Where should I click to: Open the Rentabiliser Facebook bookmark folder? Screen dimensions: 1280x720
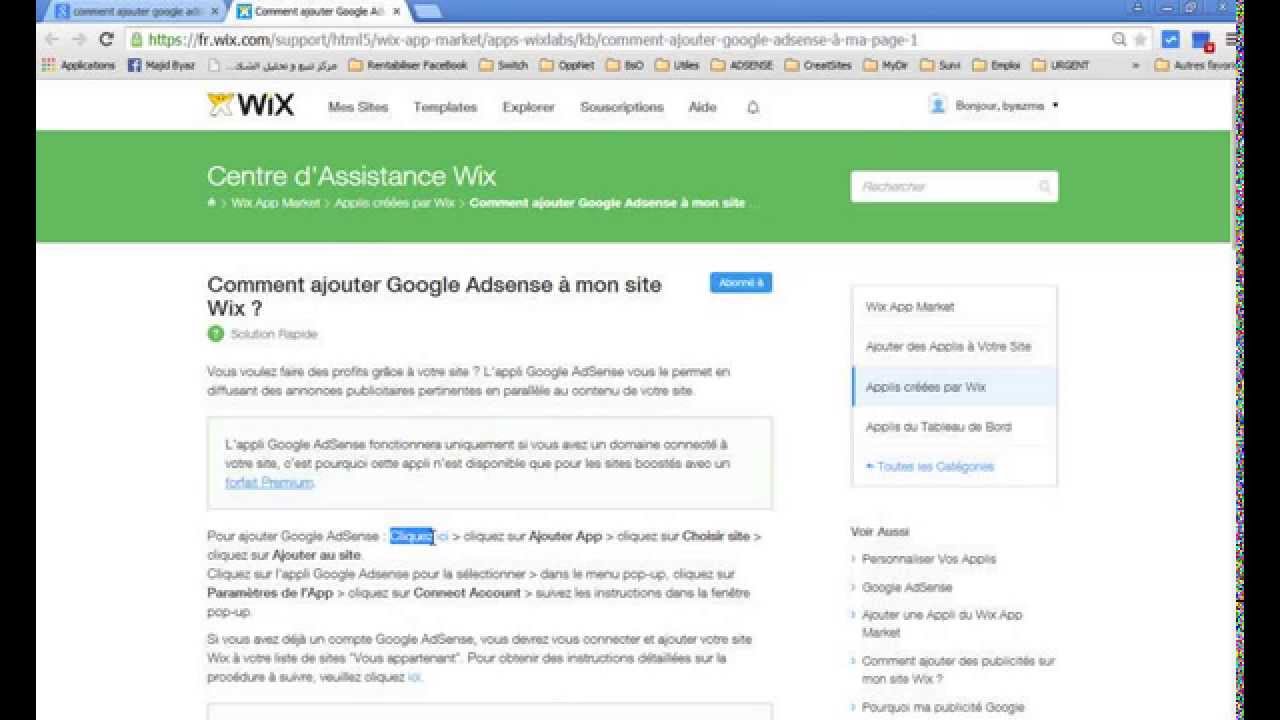coord(408,65)
